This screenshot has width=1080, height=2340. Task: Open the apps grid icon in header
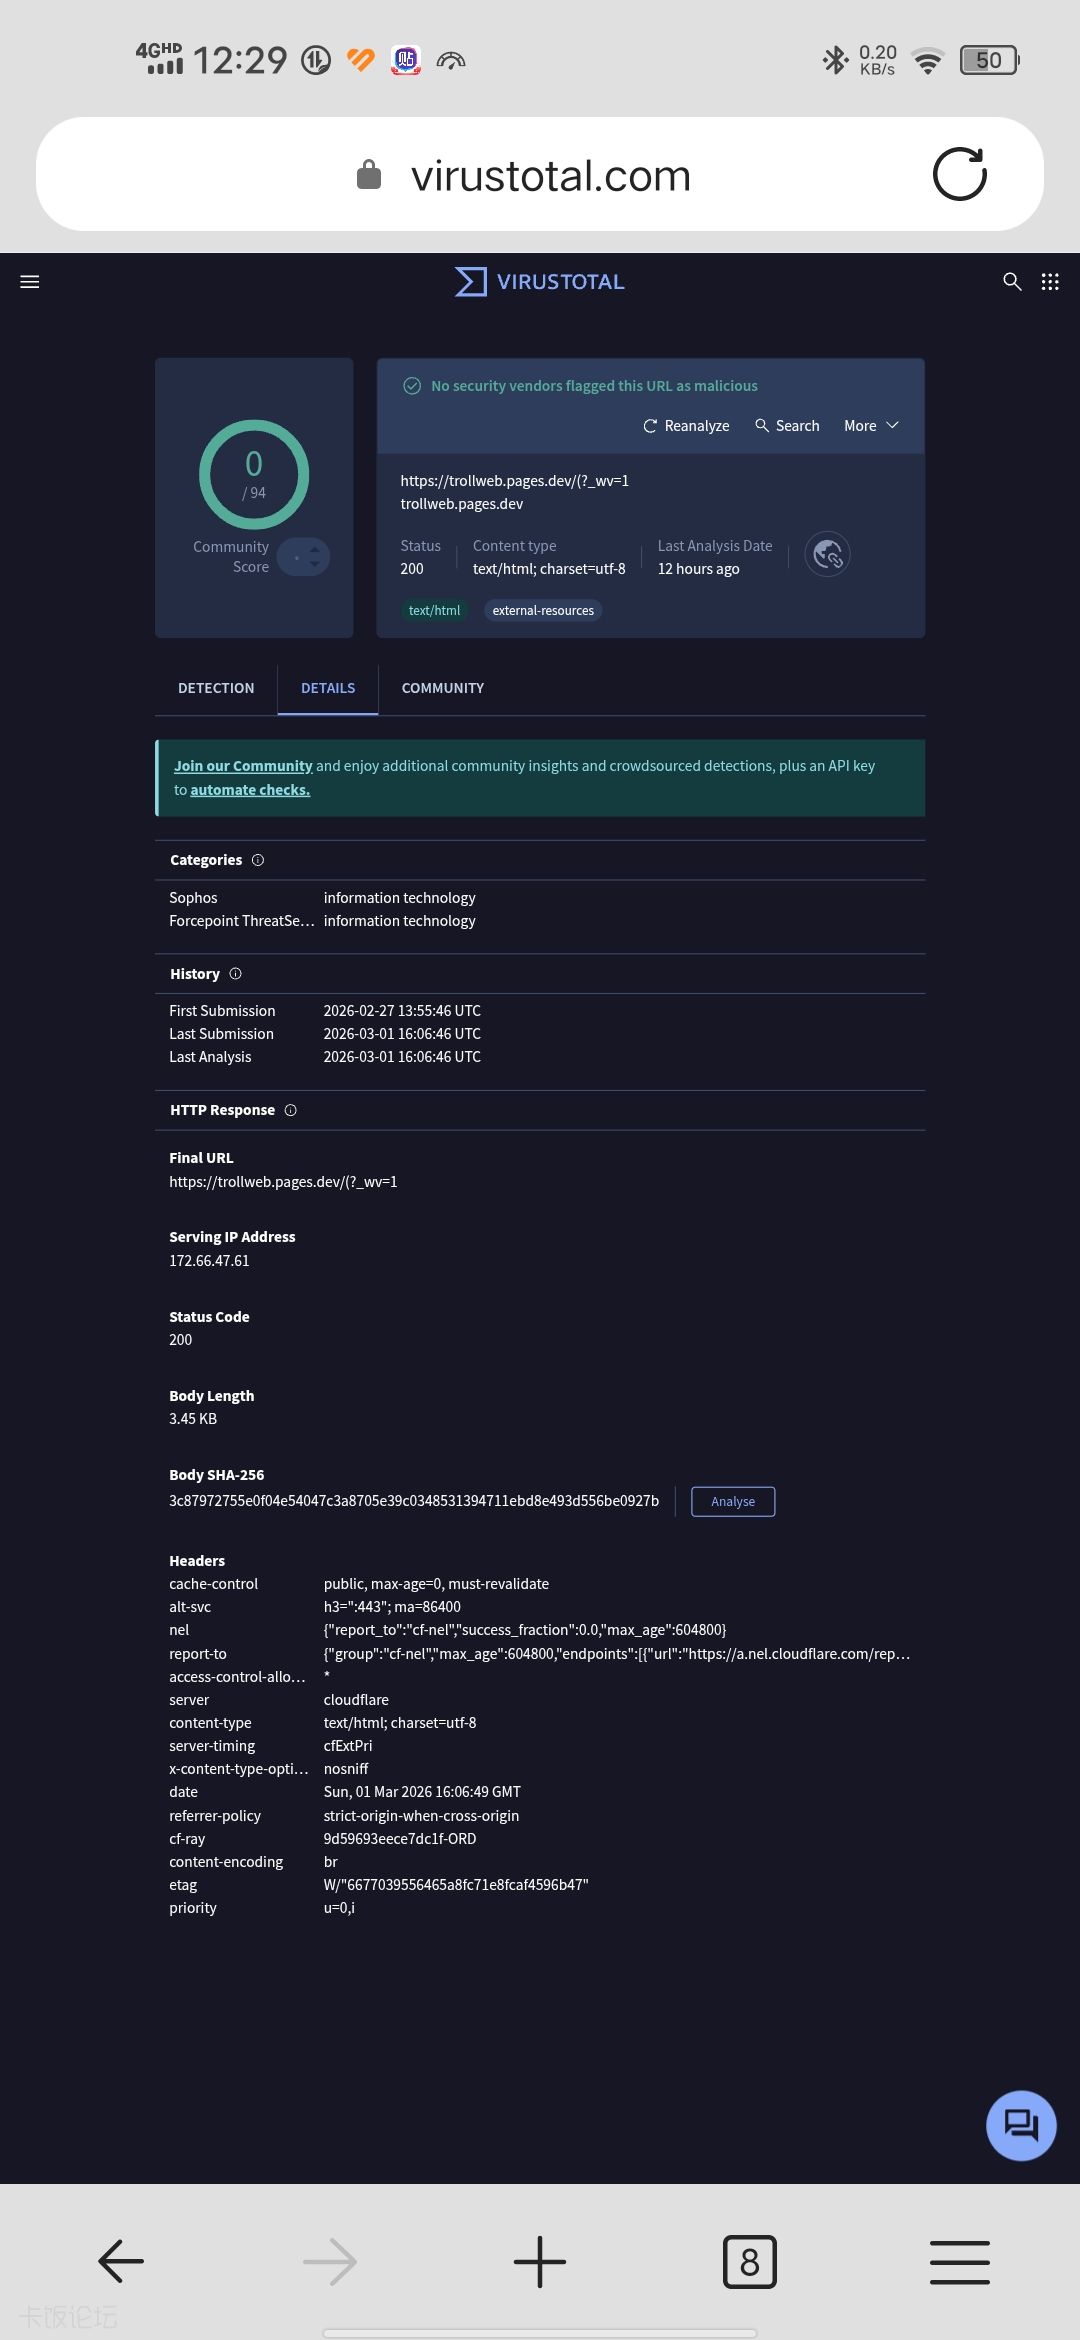pos(1050,282)
